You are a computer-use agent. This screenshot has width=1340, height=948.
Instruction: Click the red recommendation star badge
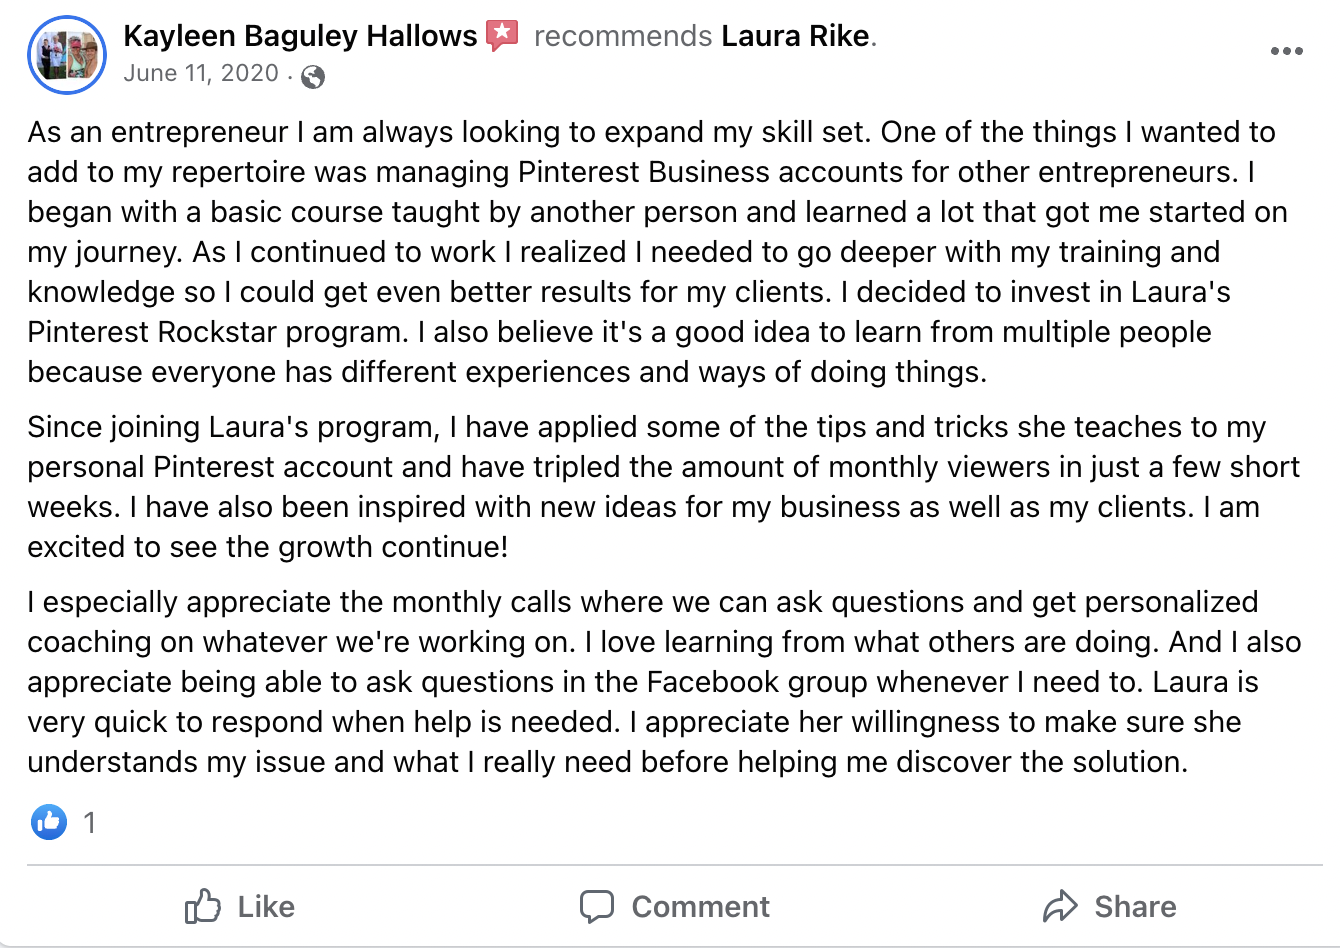[x=502, y=36]
